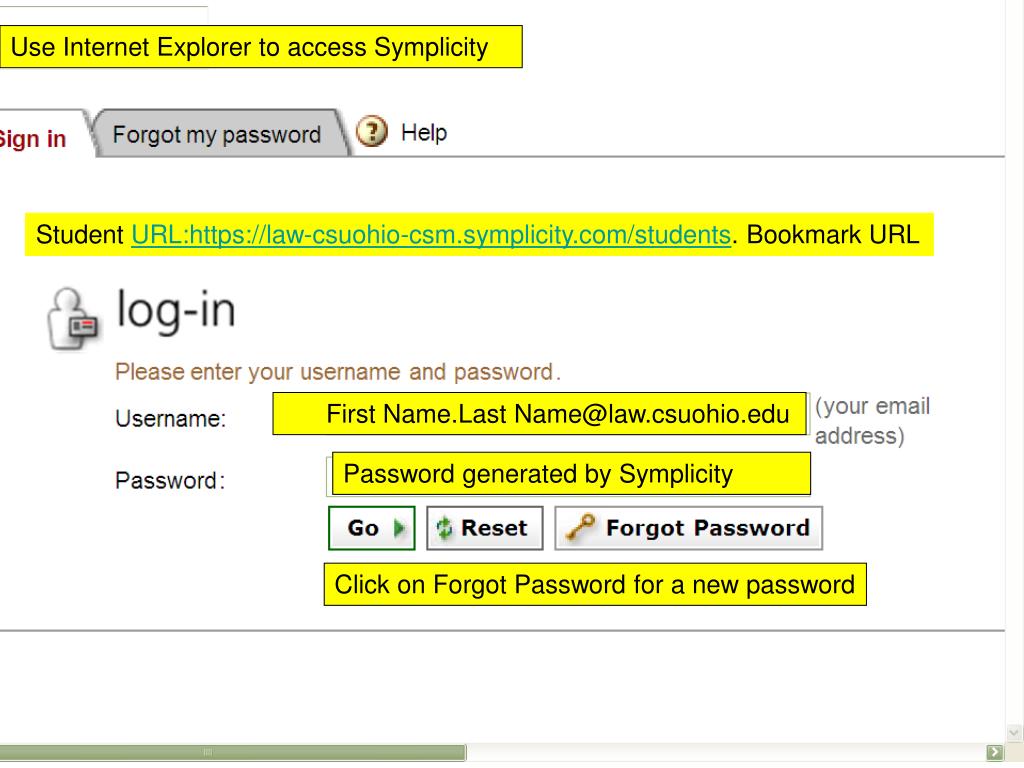
Task: Open the Forgot my password tab
Action: click(217, 135)
